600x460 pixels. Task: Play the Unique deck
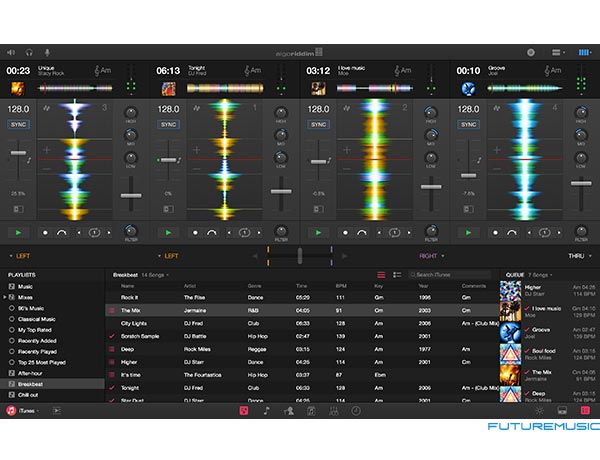(18, 233)
